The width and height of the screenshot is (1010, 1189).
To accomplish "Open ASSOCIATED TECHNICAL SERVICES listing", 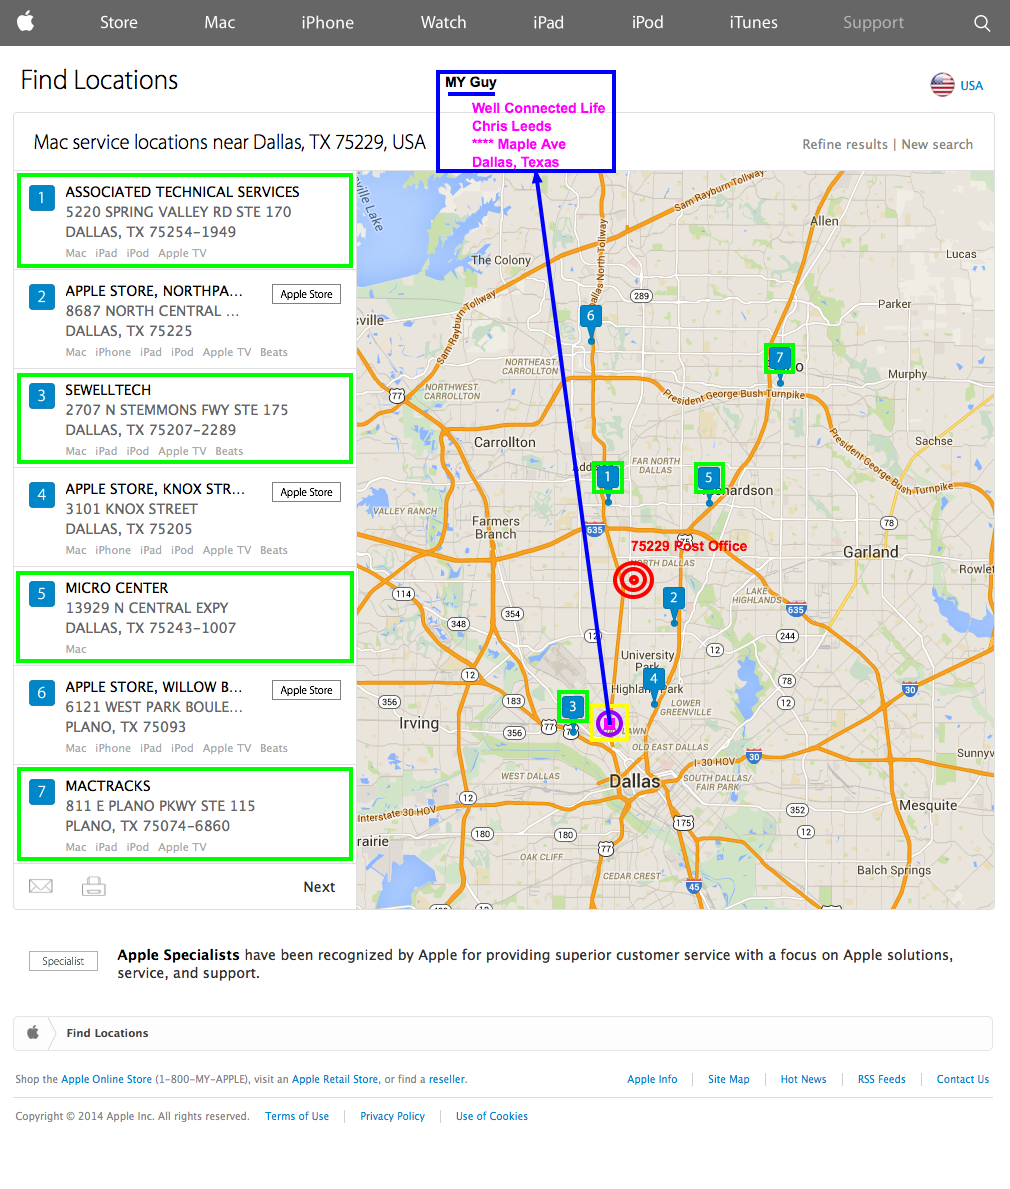I will 182,192.
